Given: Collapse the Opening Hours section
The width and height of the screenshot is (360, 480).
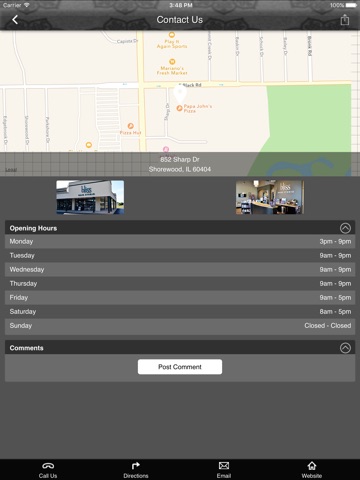Looking at the screenshot, I should click(x=345, y=228).
